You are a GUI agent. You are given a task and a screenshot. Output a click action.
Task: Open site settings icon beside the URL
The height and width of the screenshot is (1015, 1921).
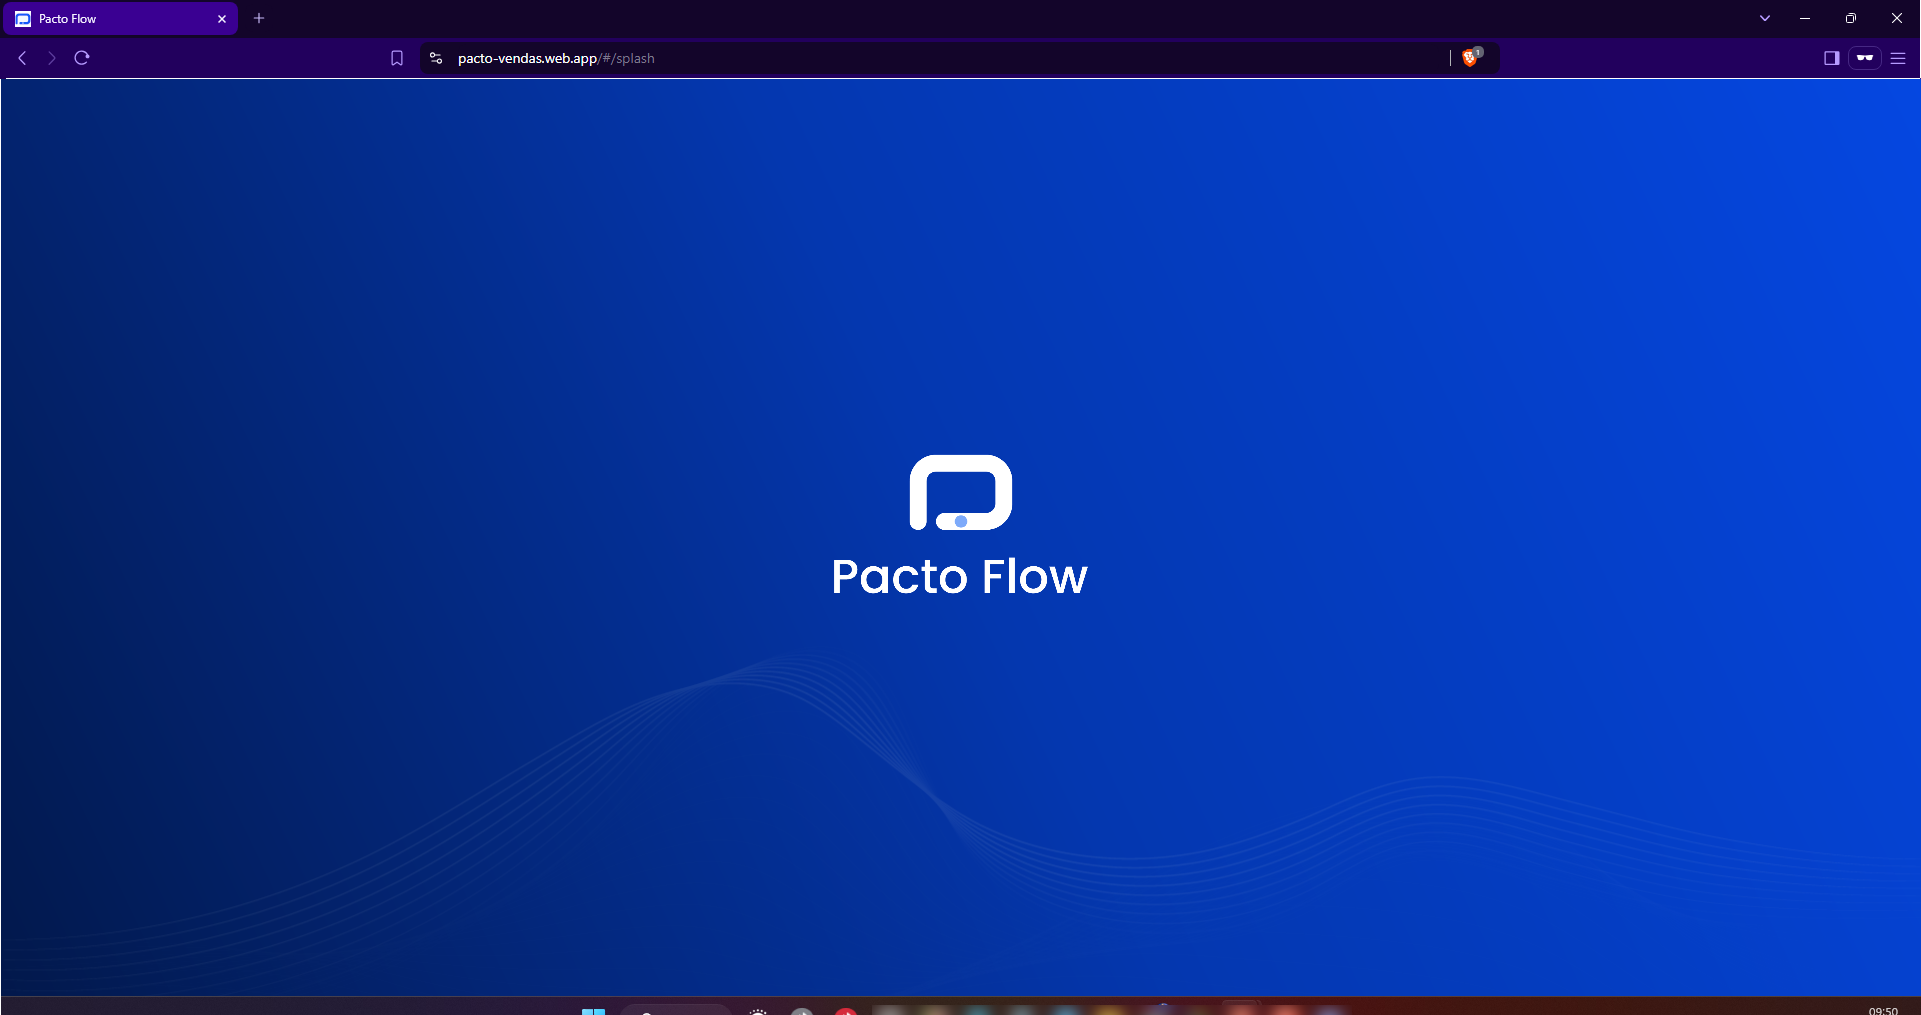click(x=436, y=58)
